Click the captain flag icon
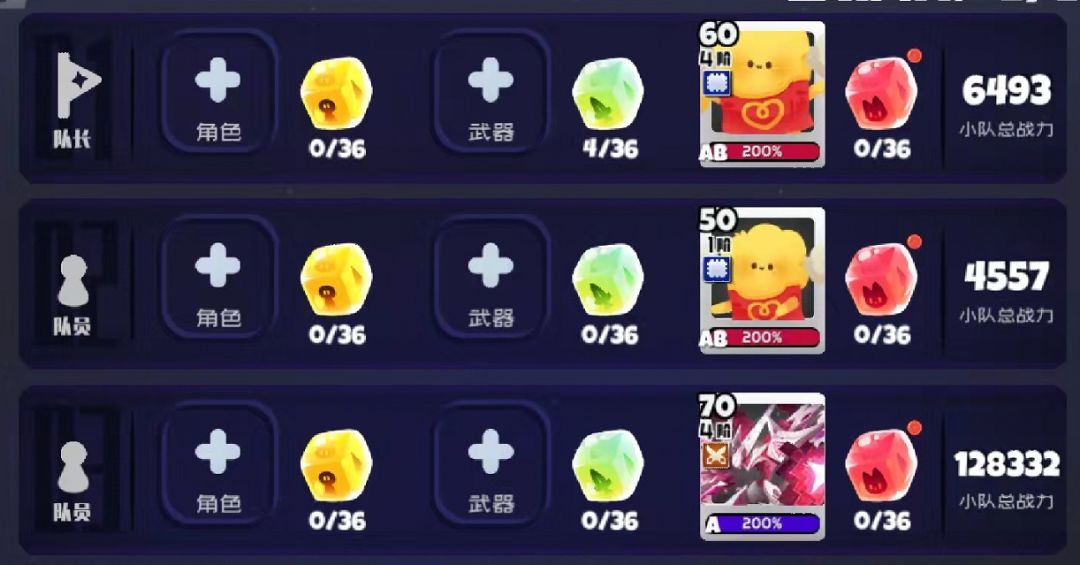 (x=77, y=85)
